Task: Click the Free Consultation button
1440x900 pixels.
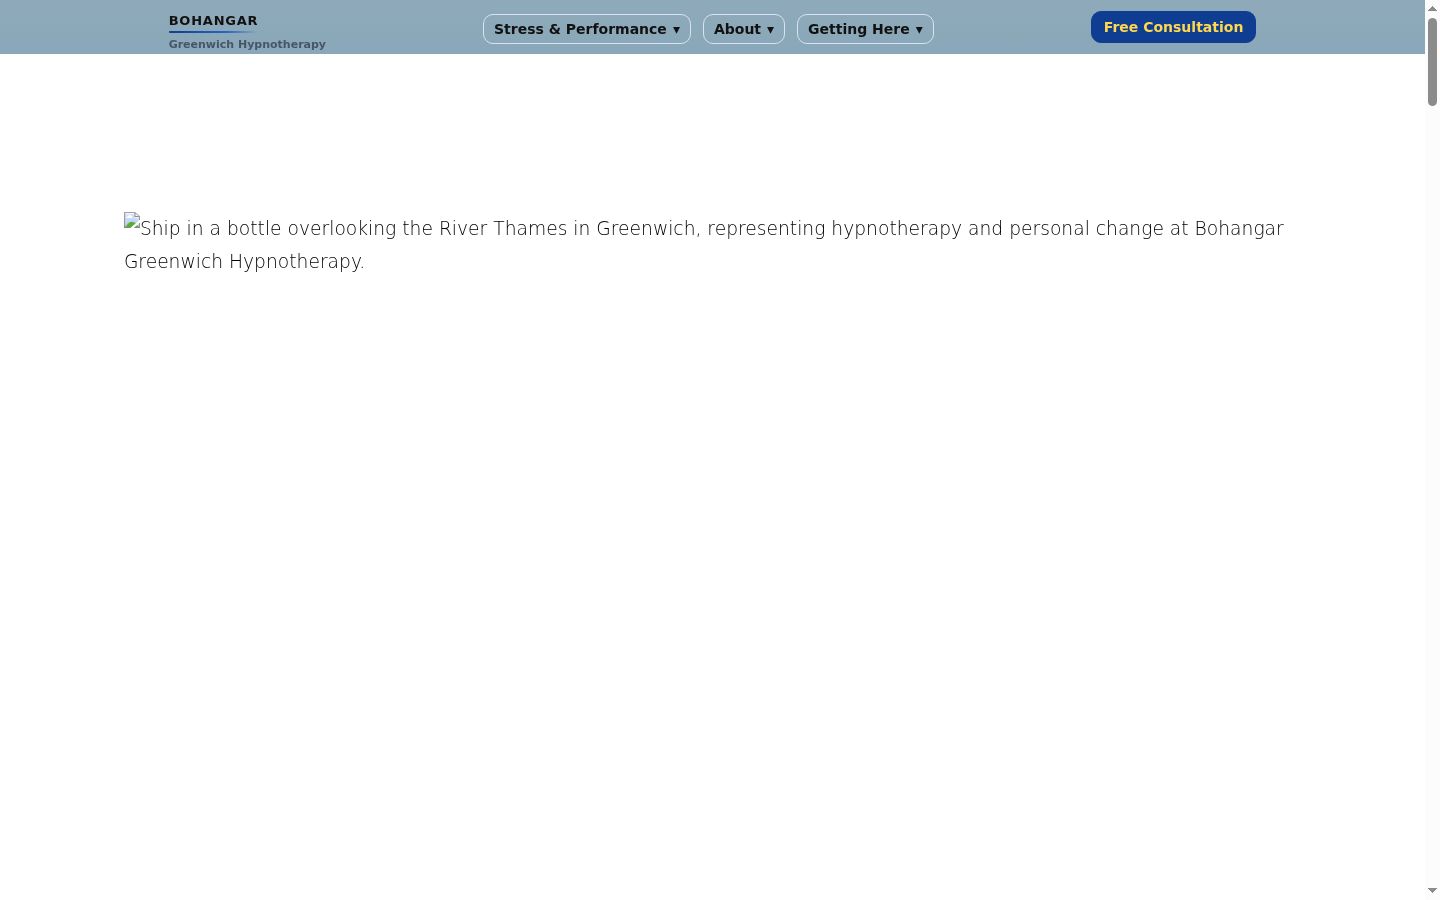Action: tap(1173, 27)
